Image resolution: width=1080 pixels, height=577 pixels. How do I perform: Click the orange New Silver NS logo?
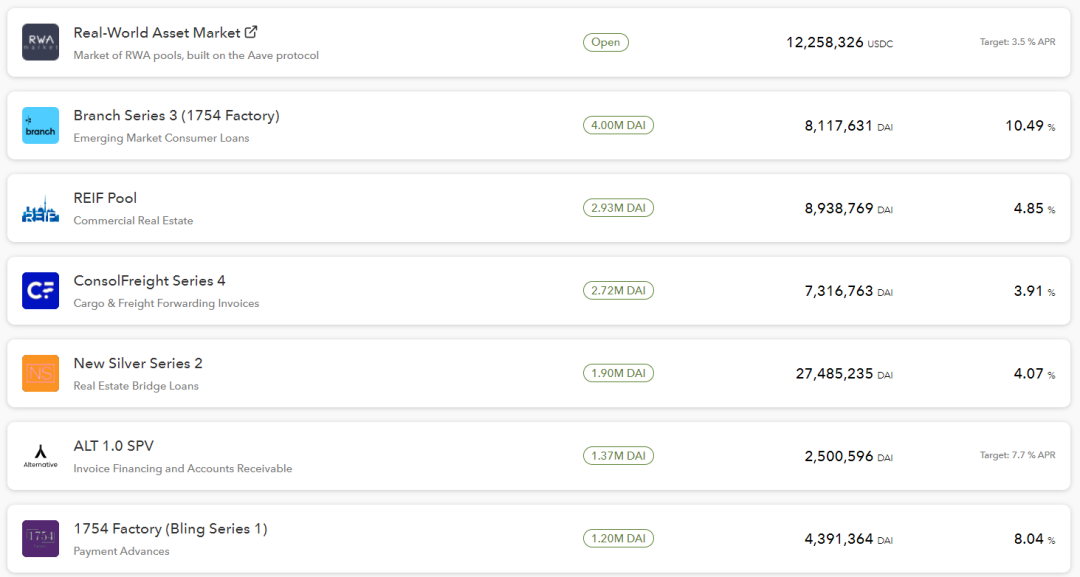pos(40,373)
